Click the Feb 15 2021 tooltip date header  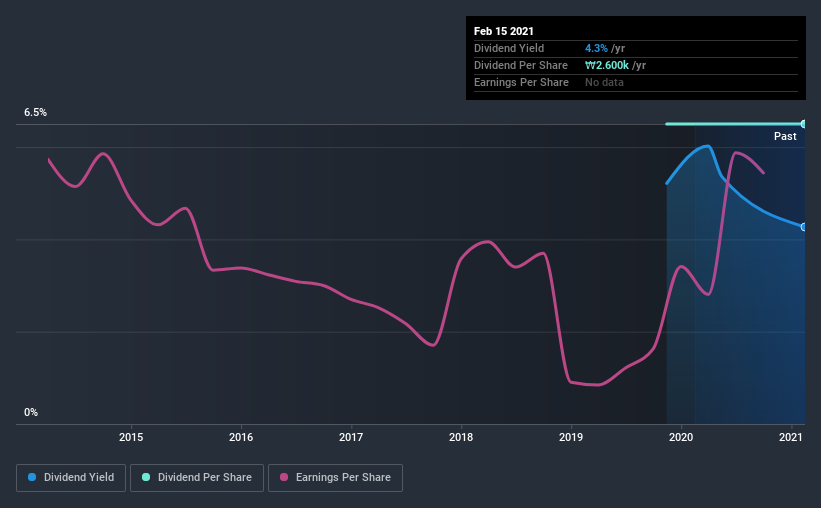504,31
